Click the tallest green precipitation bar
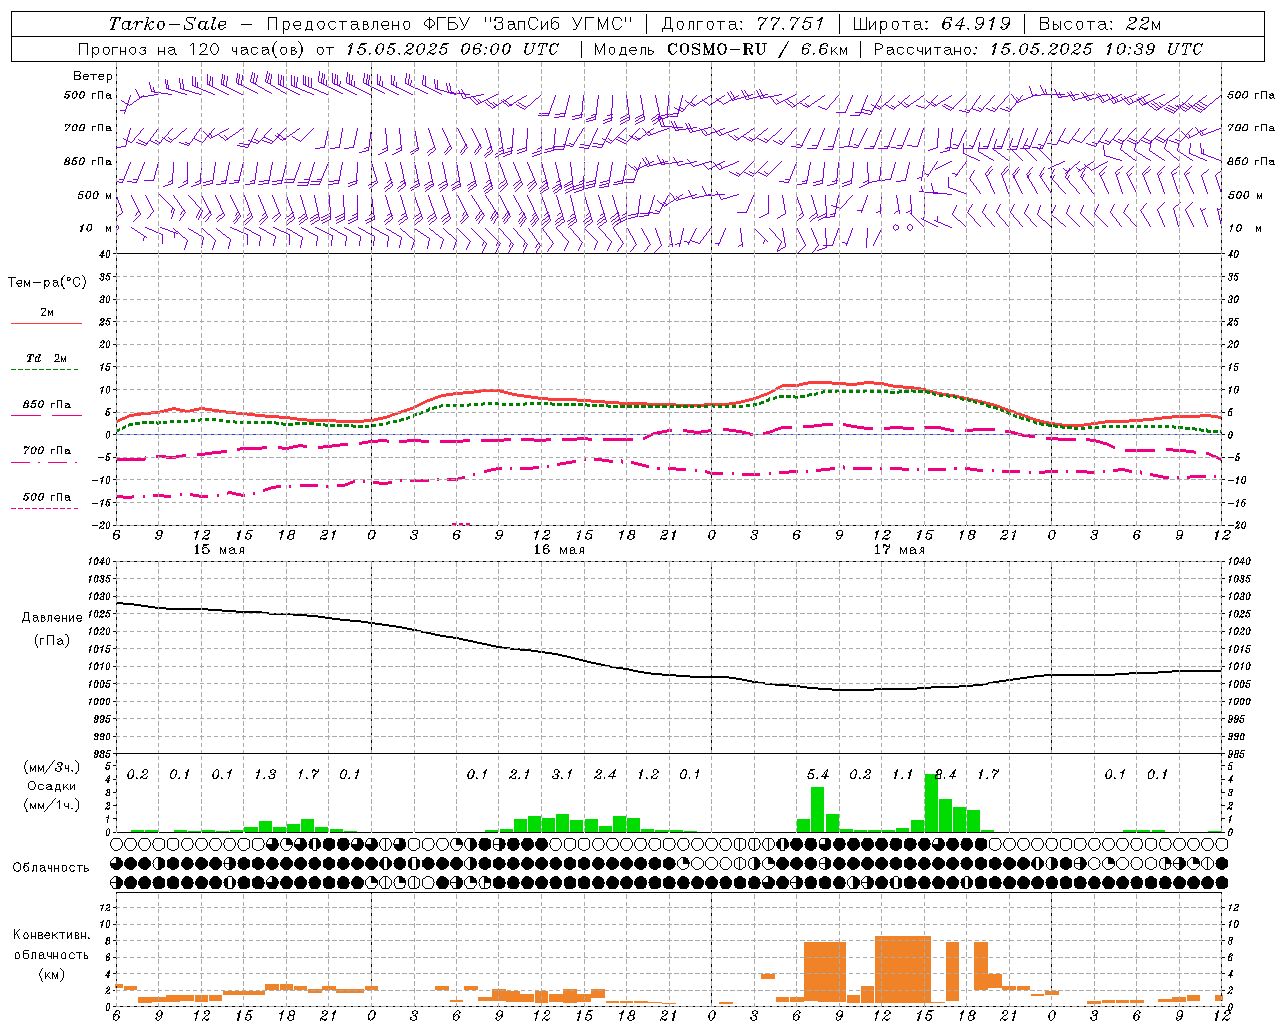The height and width of the screenshot is (1024, 1280). 931,803
